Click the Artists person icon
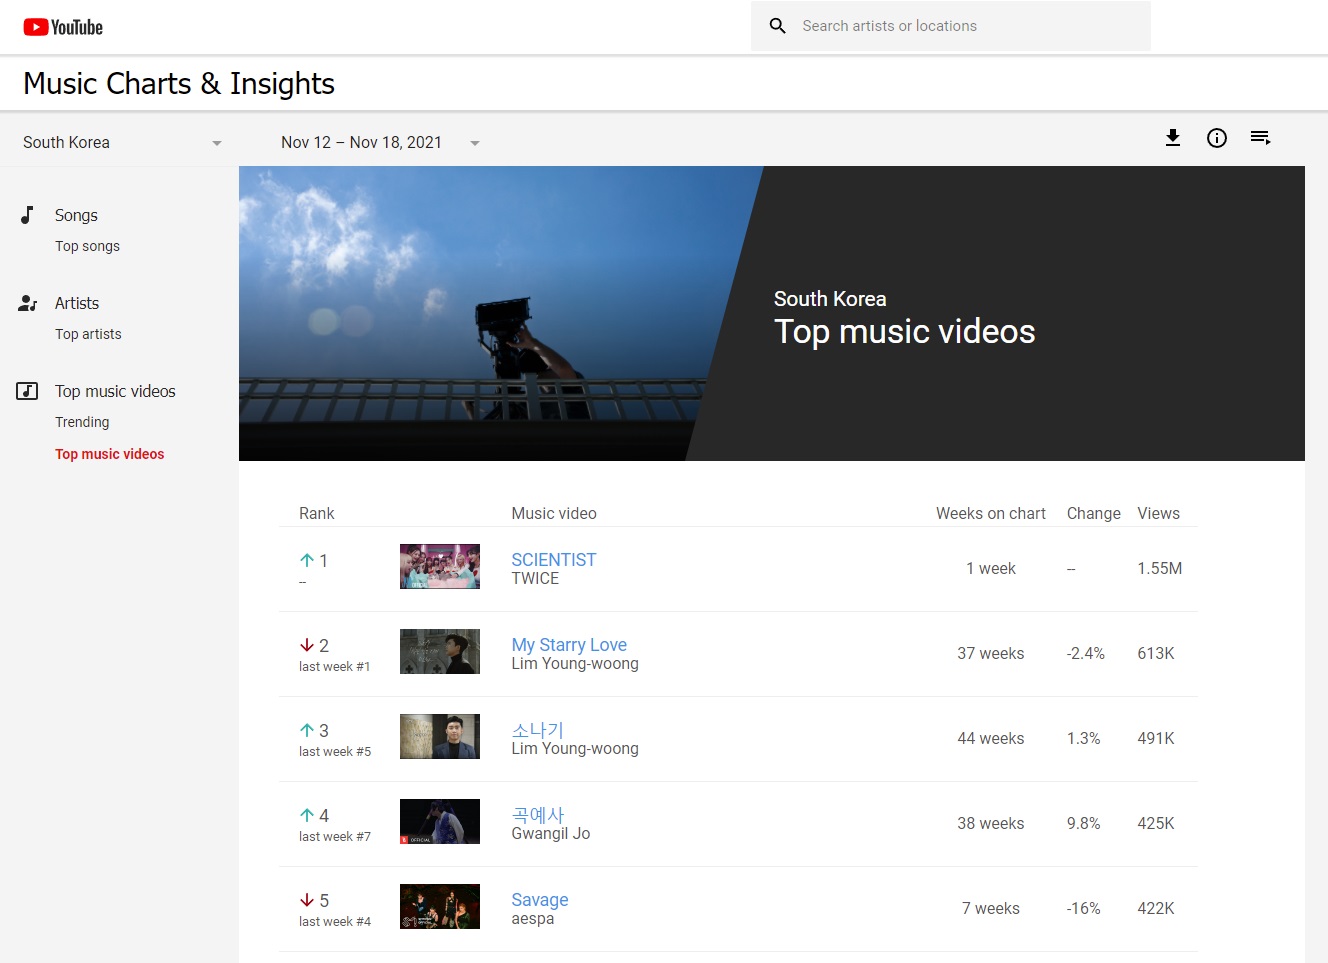The width and height of the screenshot is (1328, 963). (x=28, y=303)
